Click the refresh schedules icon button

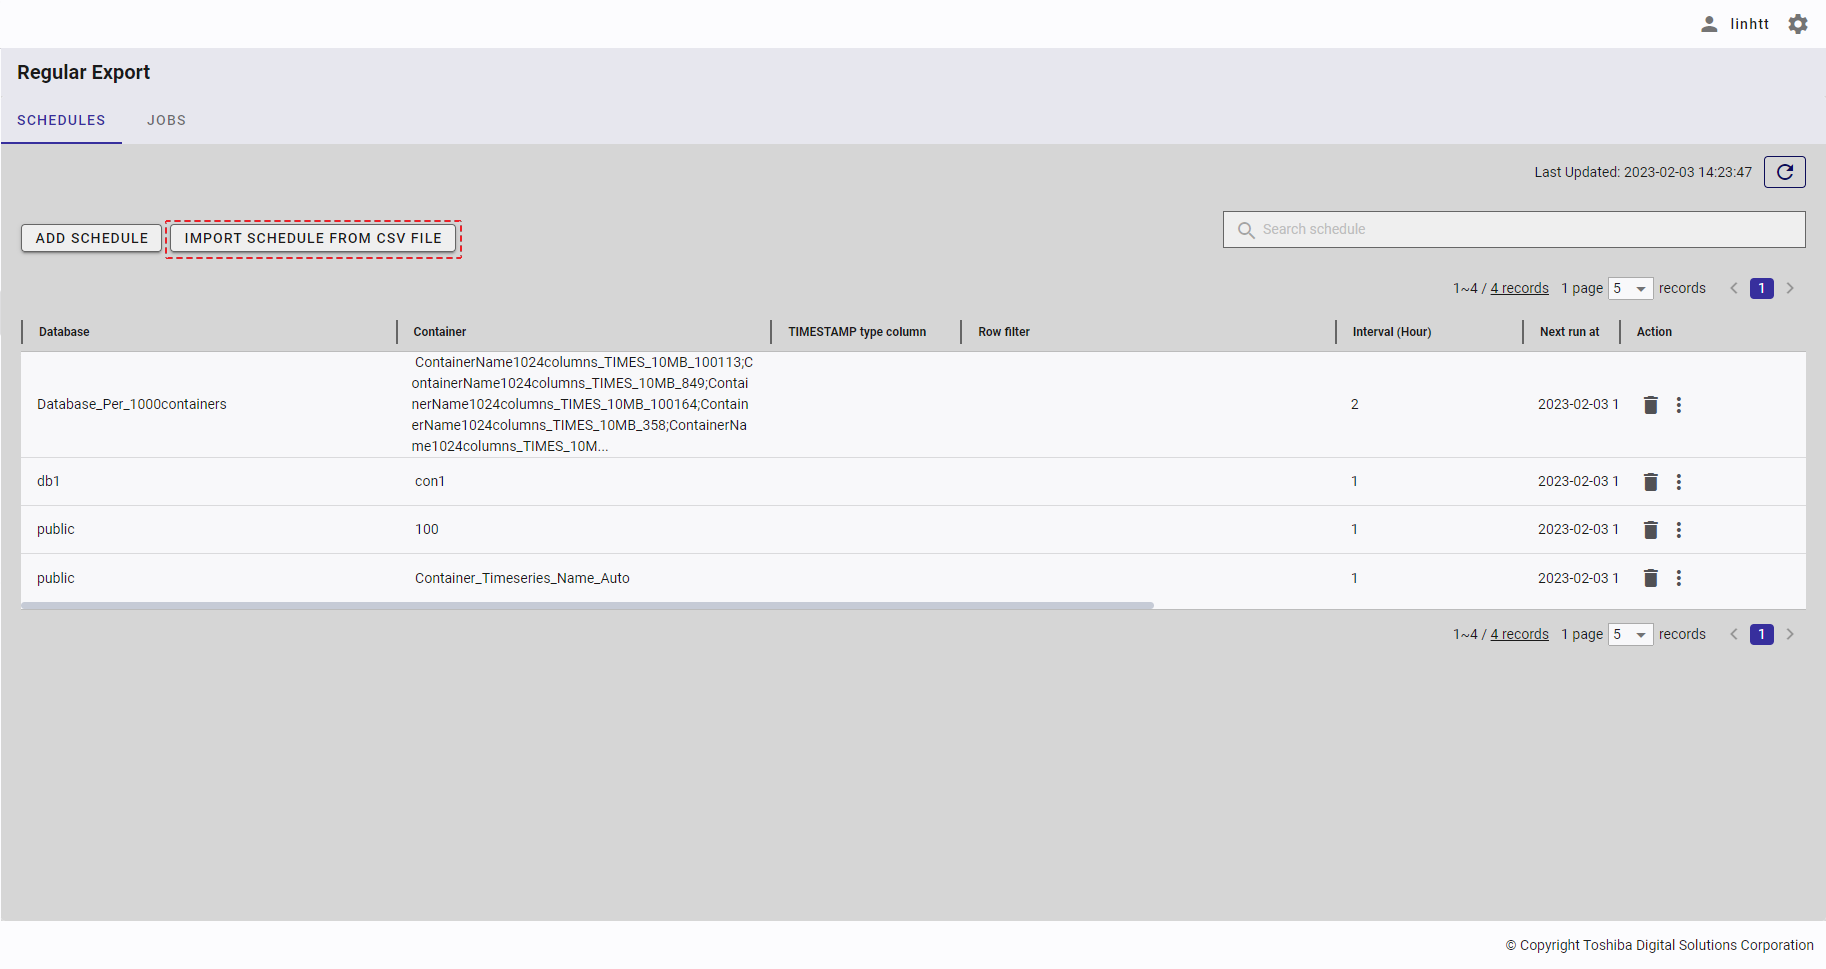(x=1784, y=172)
